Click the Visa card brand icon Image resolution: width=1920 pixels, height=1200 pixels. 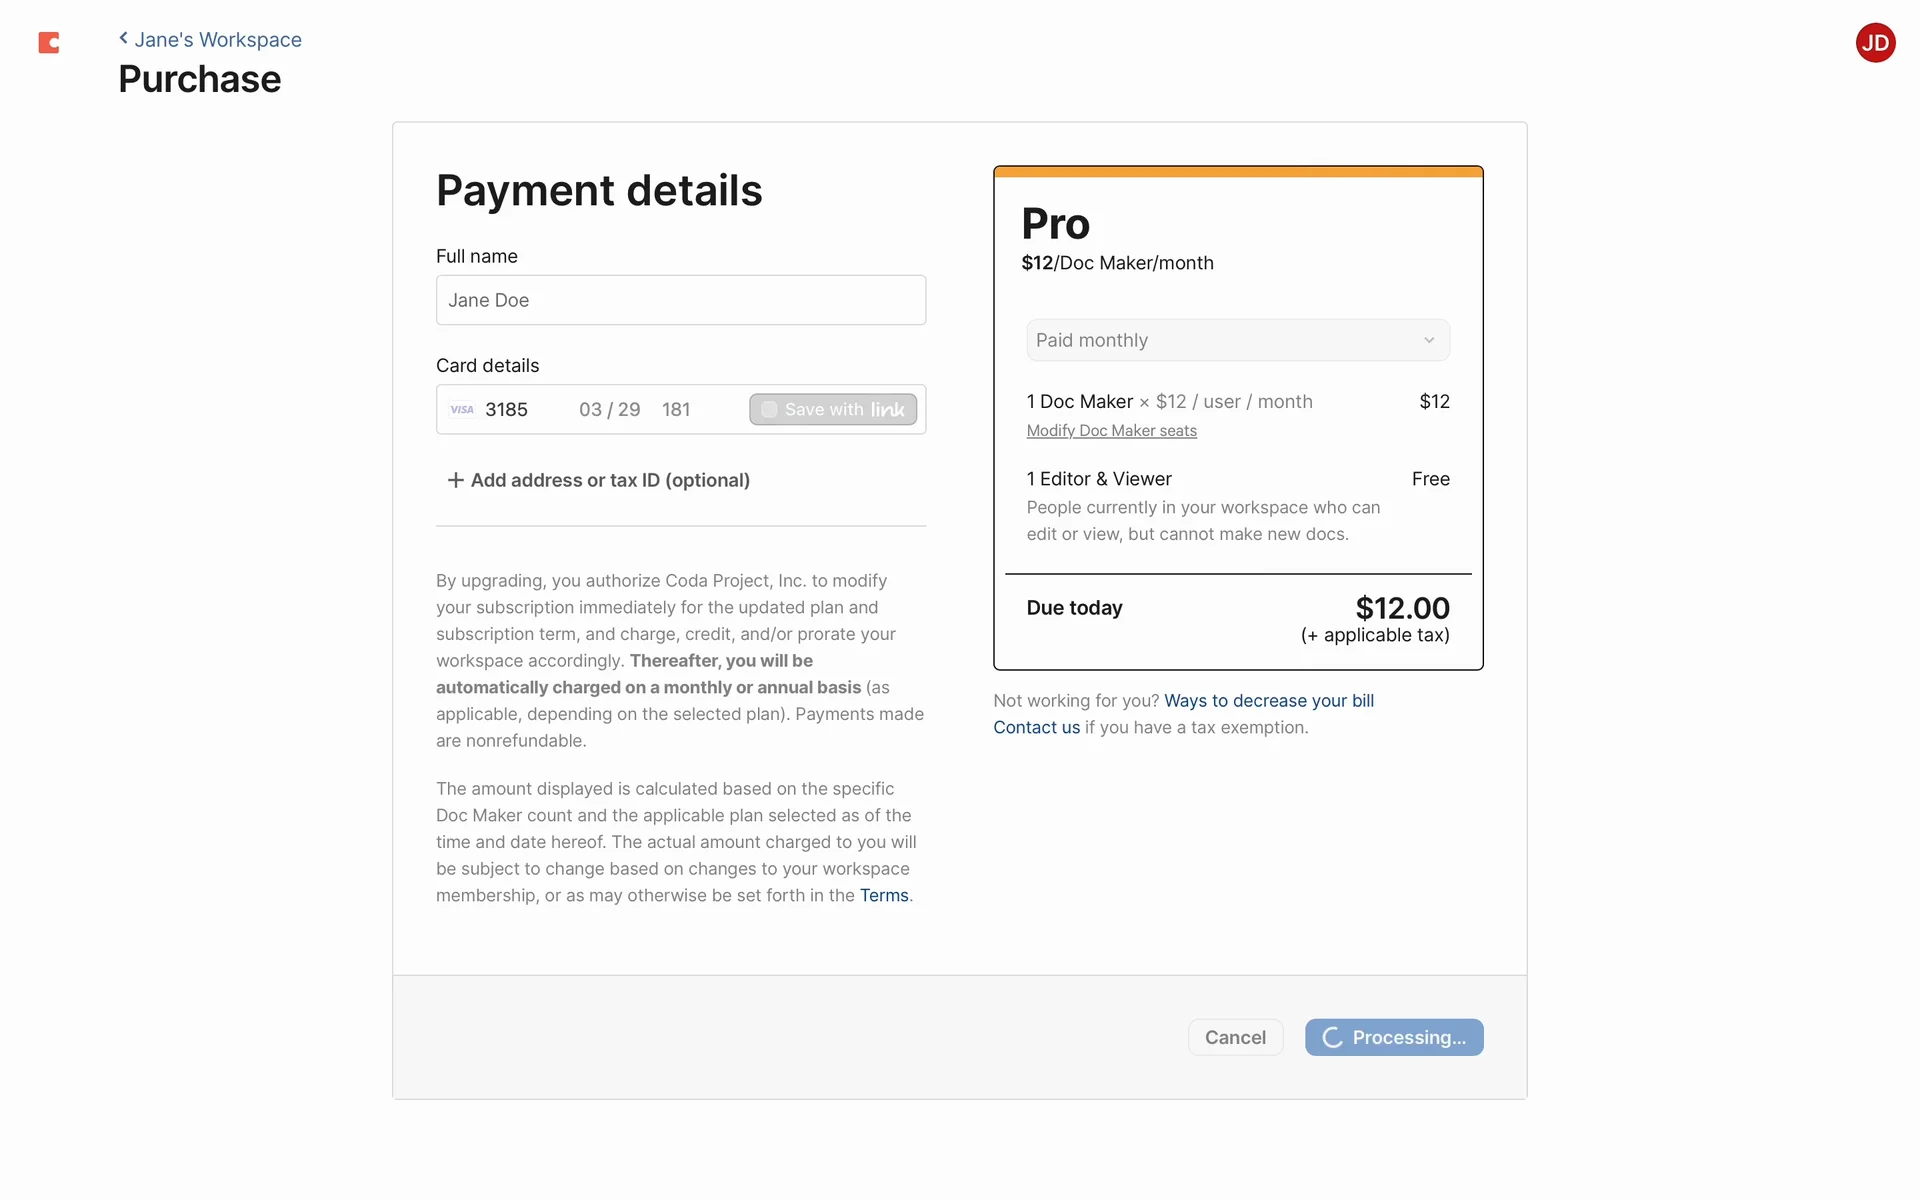click(x=462, y=409)
